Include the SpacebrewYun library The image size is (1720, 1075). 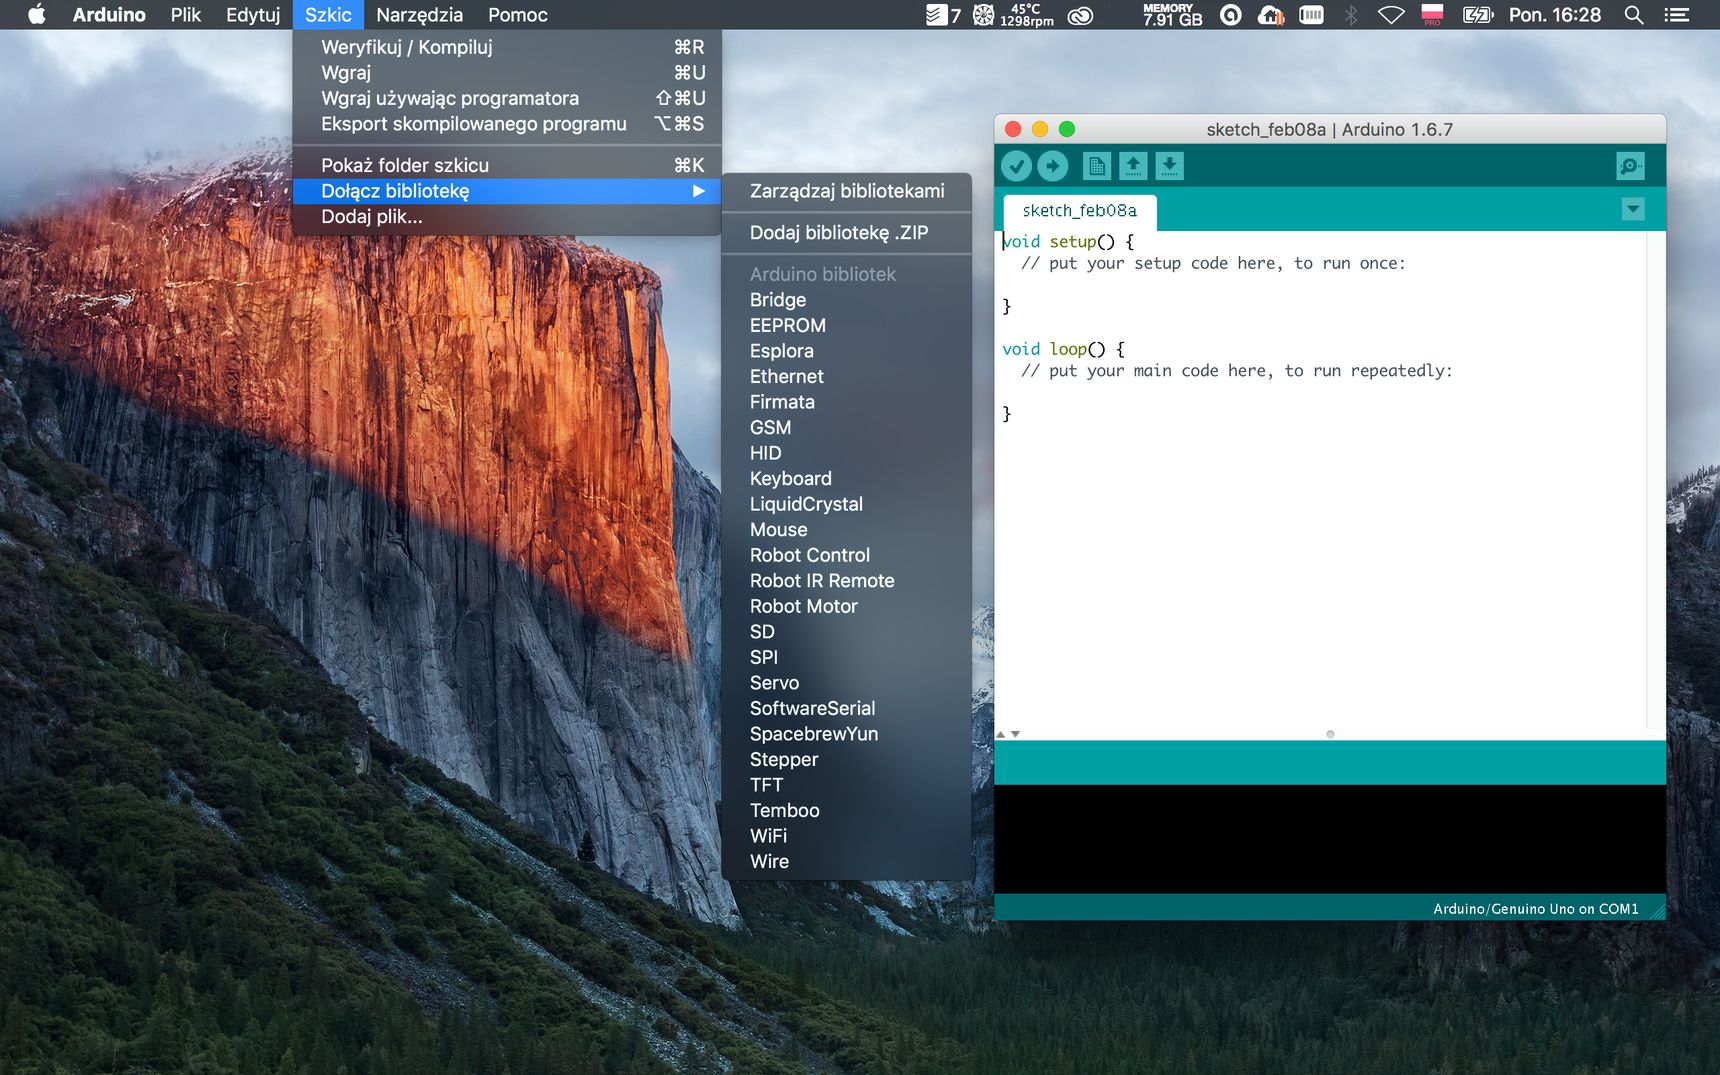click(847, 733)
